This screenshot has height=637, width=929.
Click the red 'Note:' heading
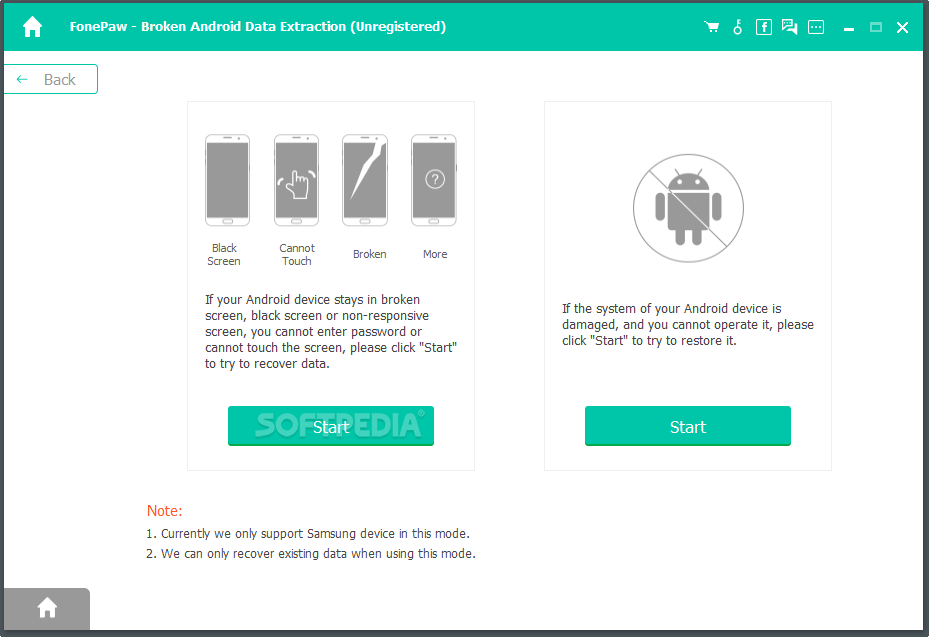(165, 511)
